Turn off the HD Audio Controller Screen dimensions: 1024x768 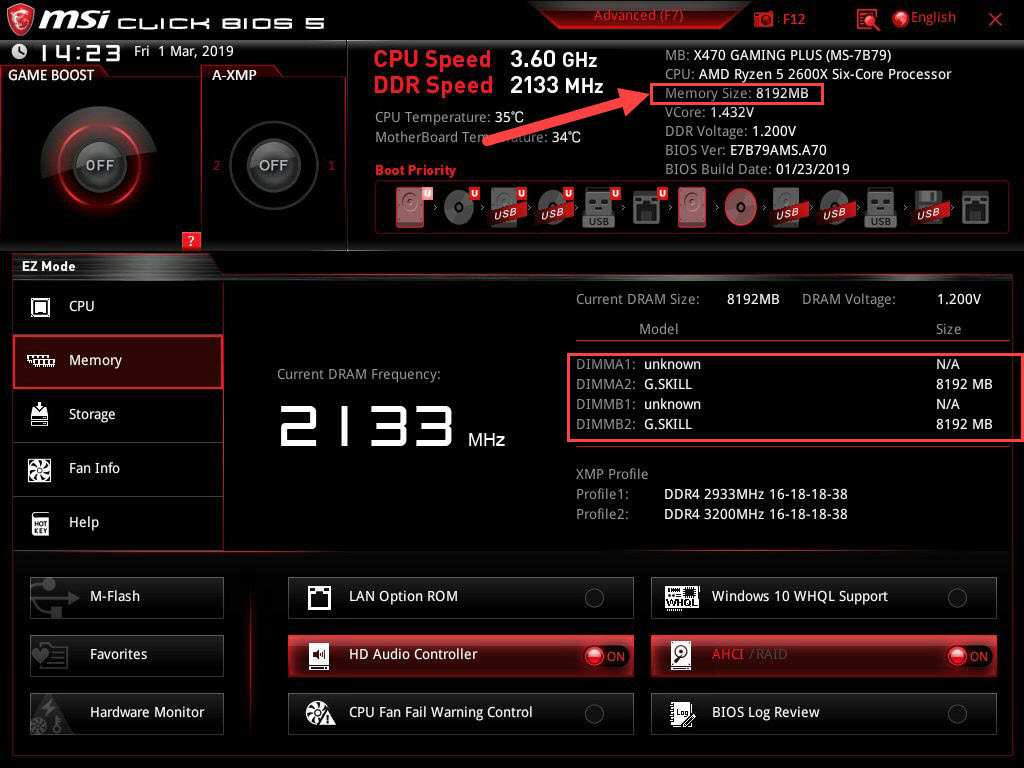point(608,655)
